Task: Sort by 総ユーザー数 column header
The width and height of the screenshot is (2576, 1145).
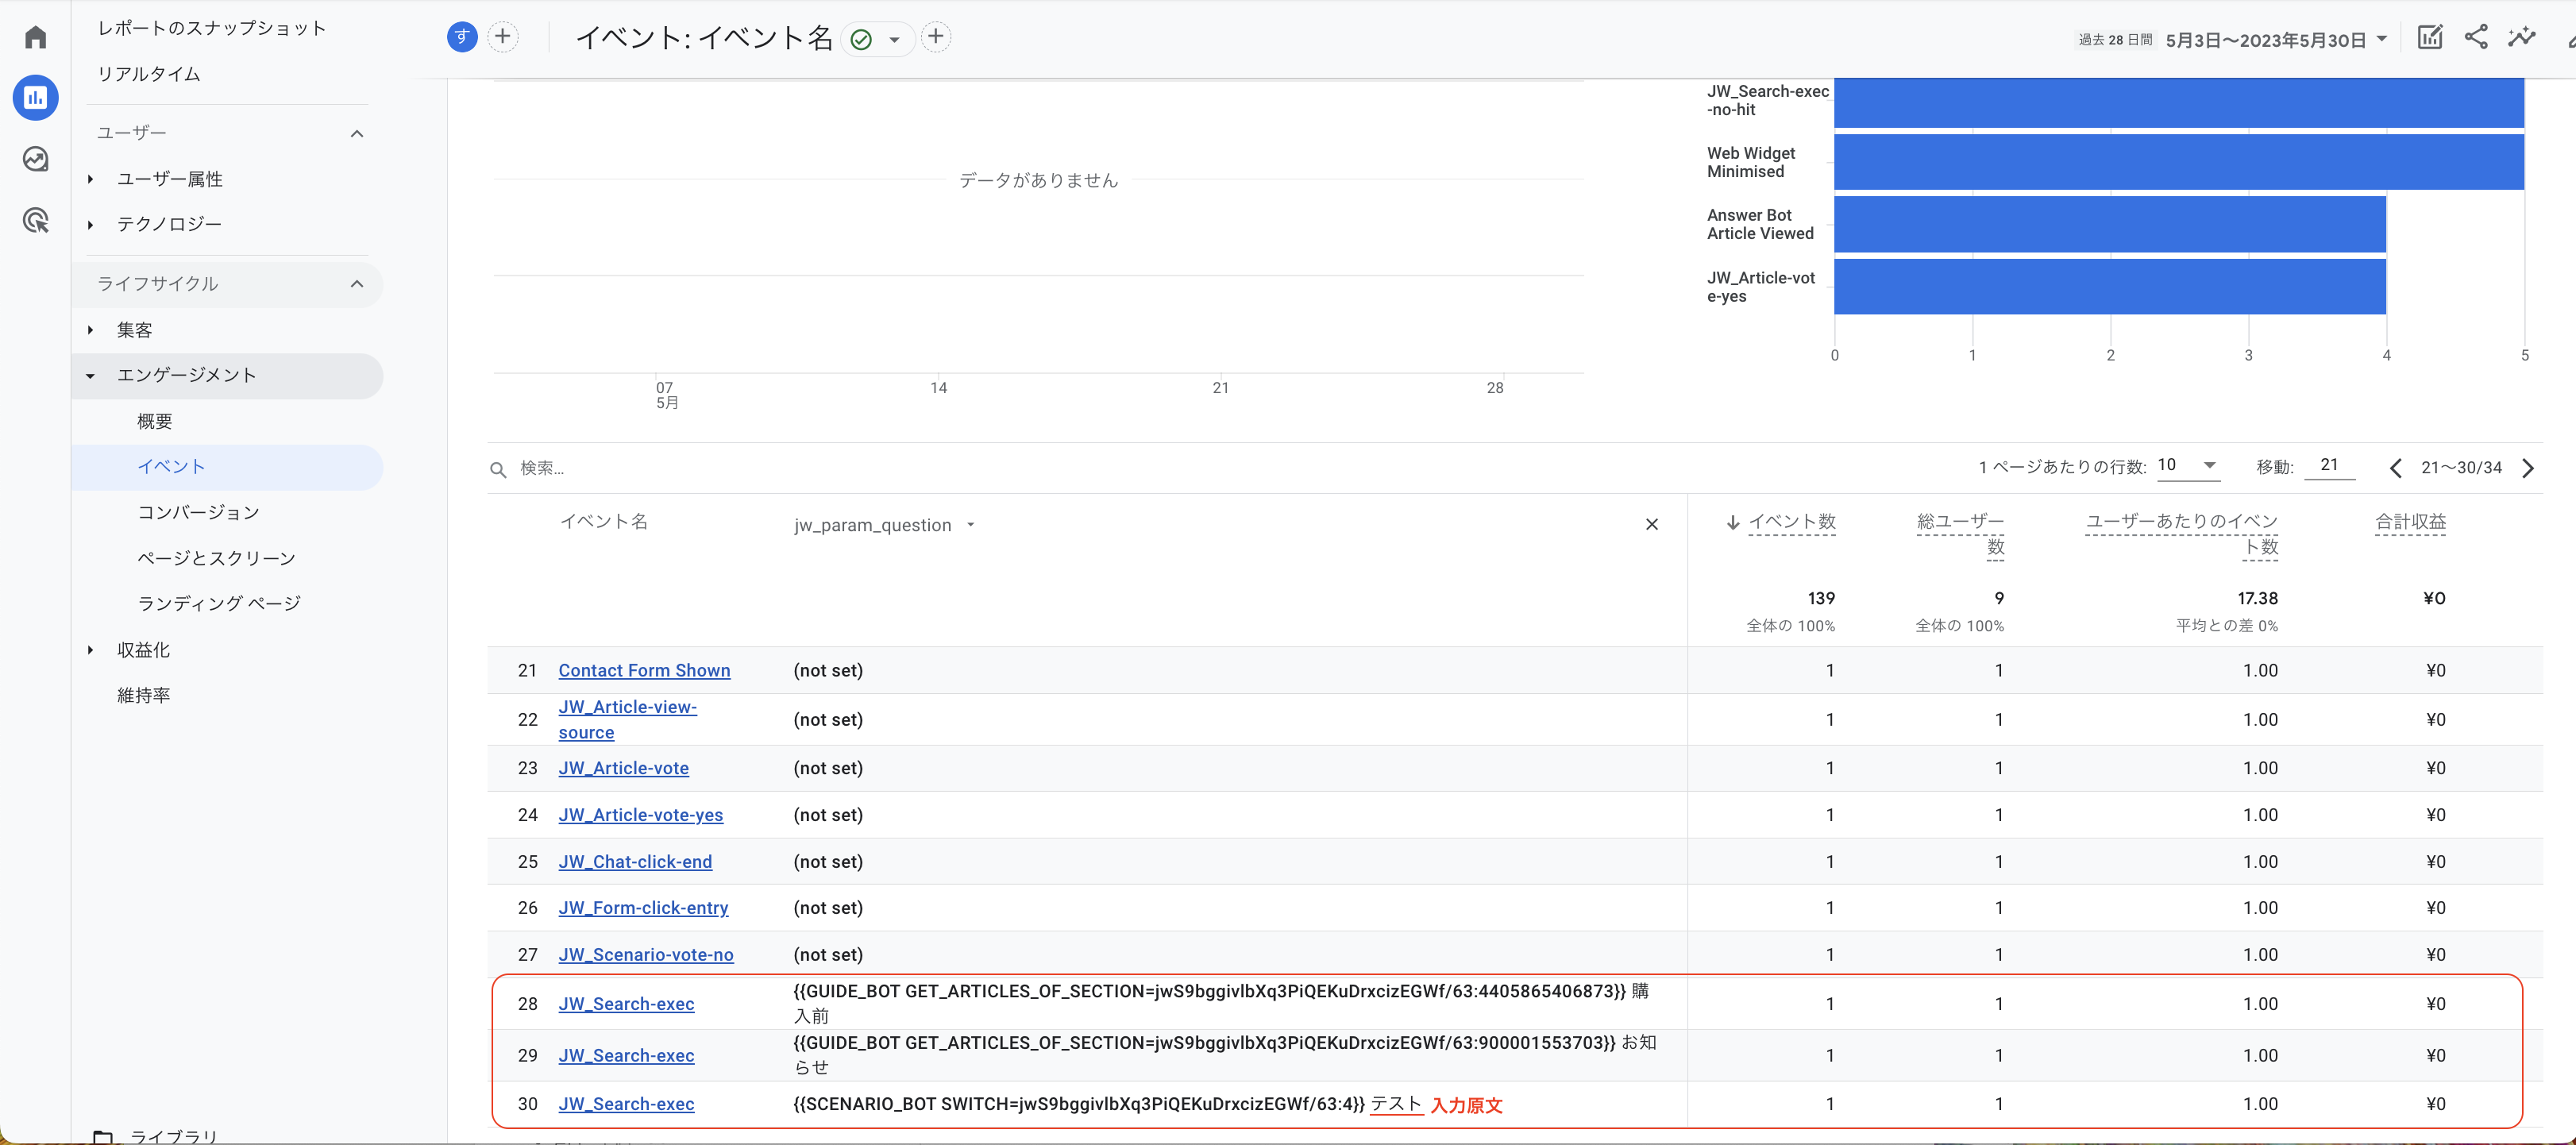Action: (1960, 534)
